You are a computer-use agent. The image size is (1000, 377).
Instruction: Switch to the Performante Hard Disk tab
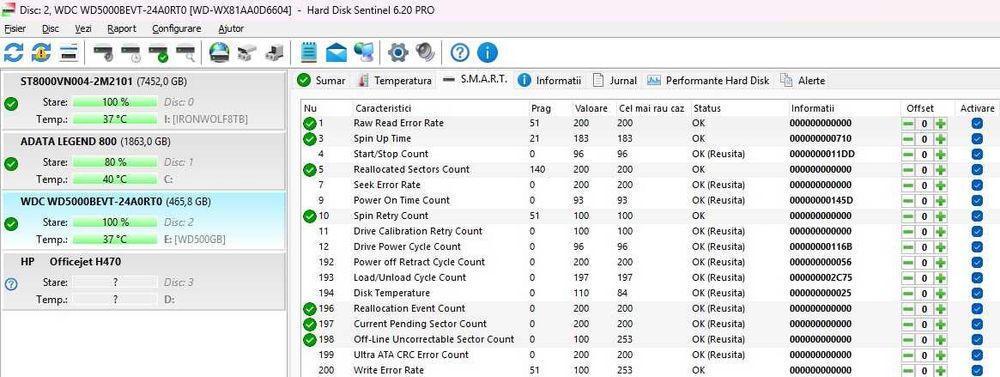point(709,80)
